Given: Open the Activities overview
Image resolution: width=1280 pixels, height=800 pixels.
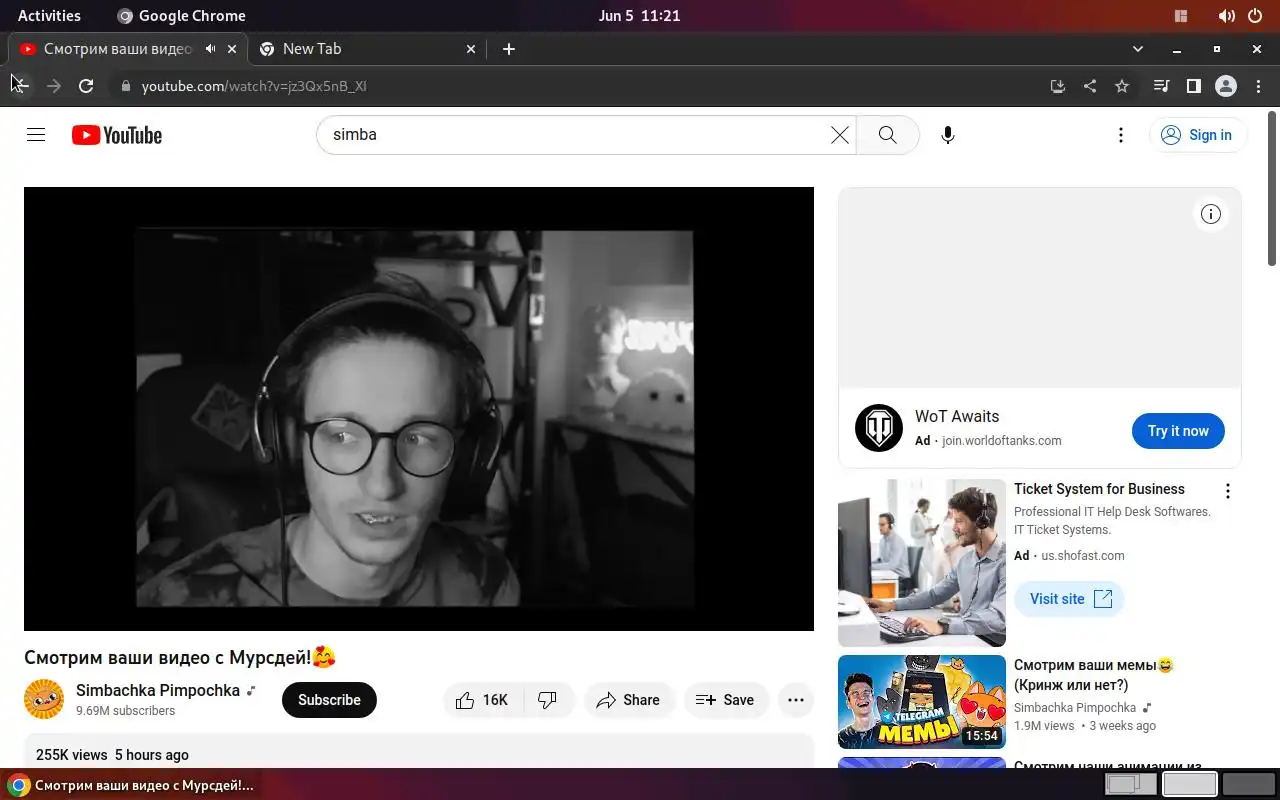Looking at the screenshot, I should [49, 16].
